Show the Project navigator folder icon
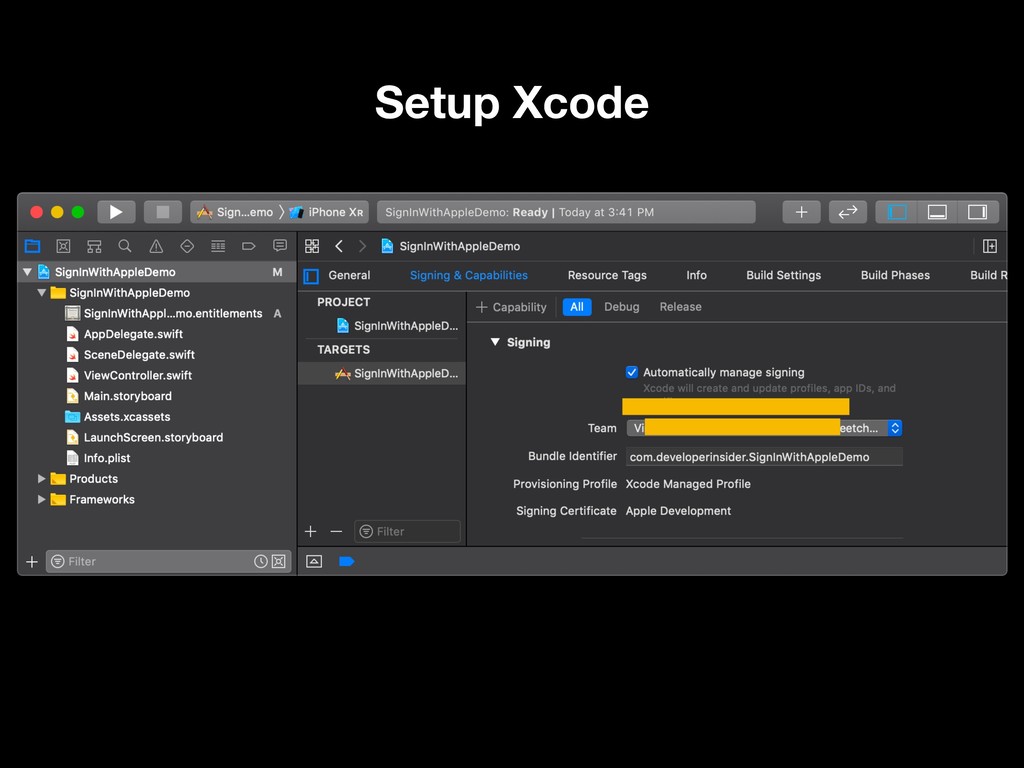 [32, 246]
